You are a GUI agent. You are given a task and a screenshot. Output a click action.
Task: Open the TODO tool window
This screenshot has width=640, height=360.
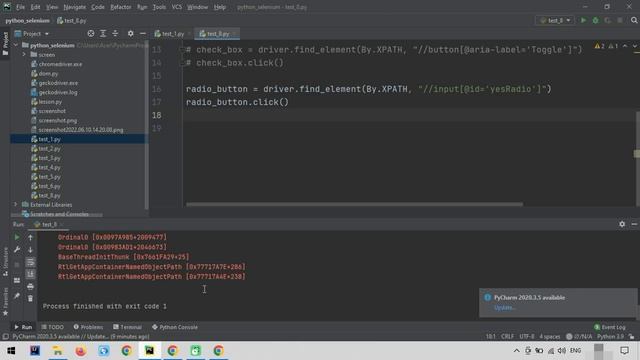(53, 327)
